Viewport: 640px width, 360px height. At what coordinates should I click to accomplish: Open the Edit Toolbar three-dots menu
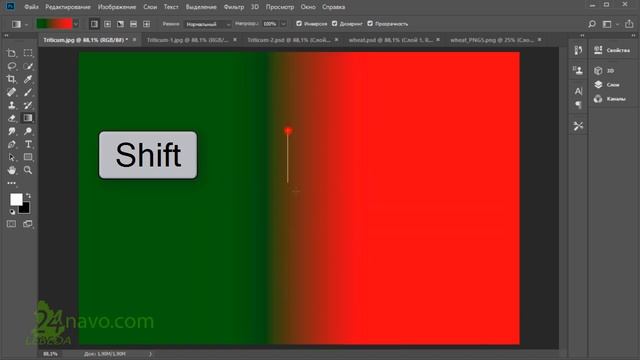pyautogui.click(x=11, y=183)
